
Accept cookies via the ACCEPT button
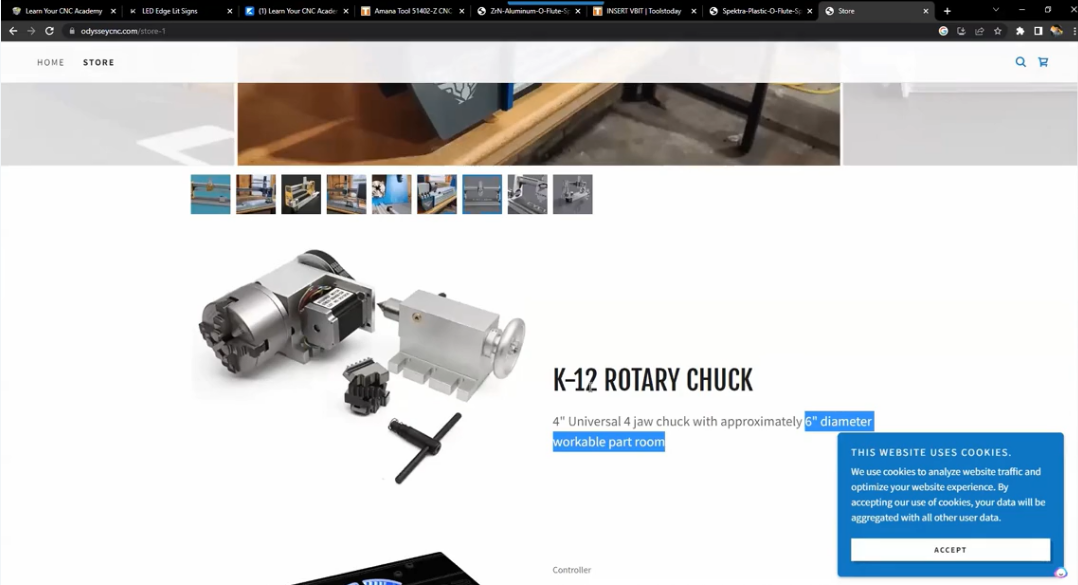point(949,549)
